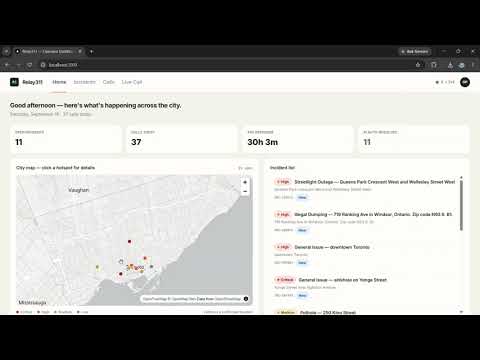
Task: Click the site info icon beside localhost
Action: [x=43, y=65]
